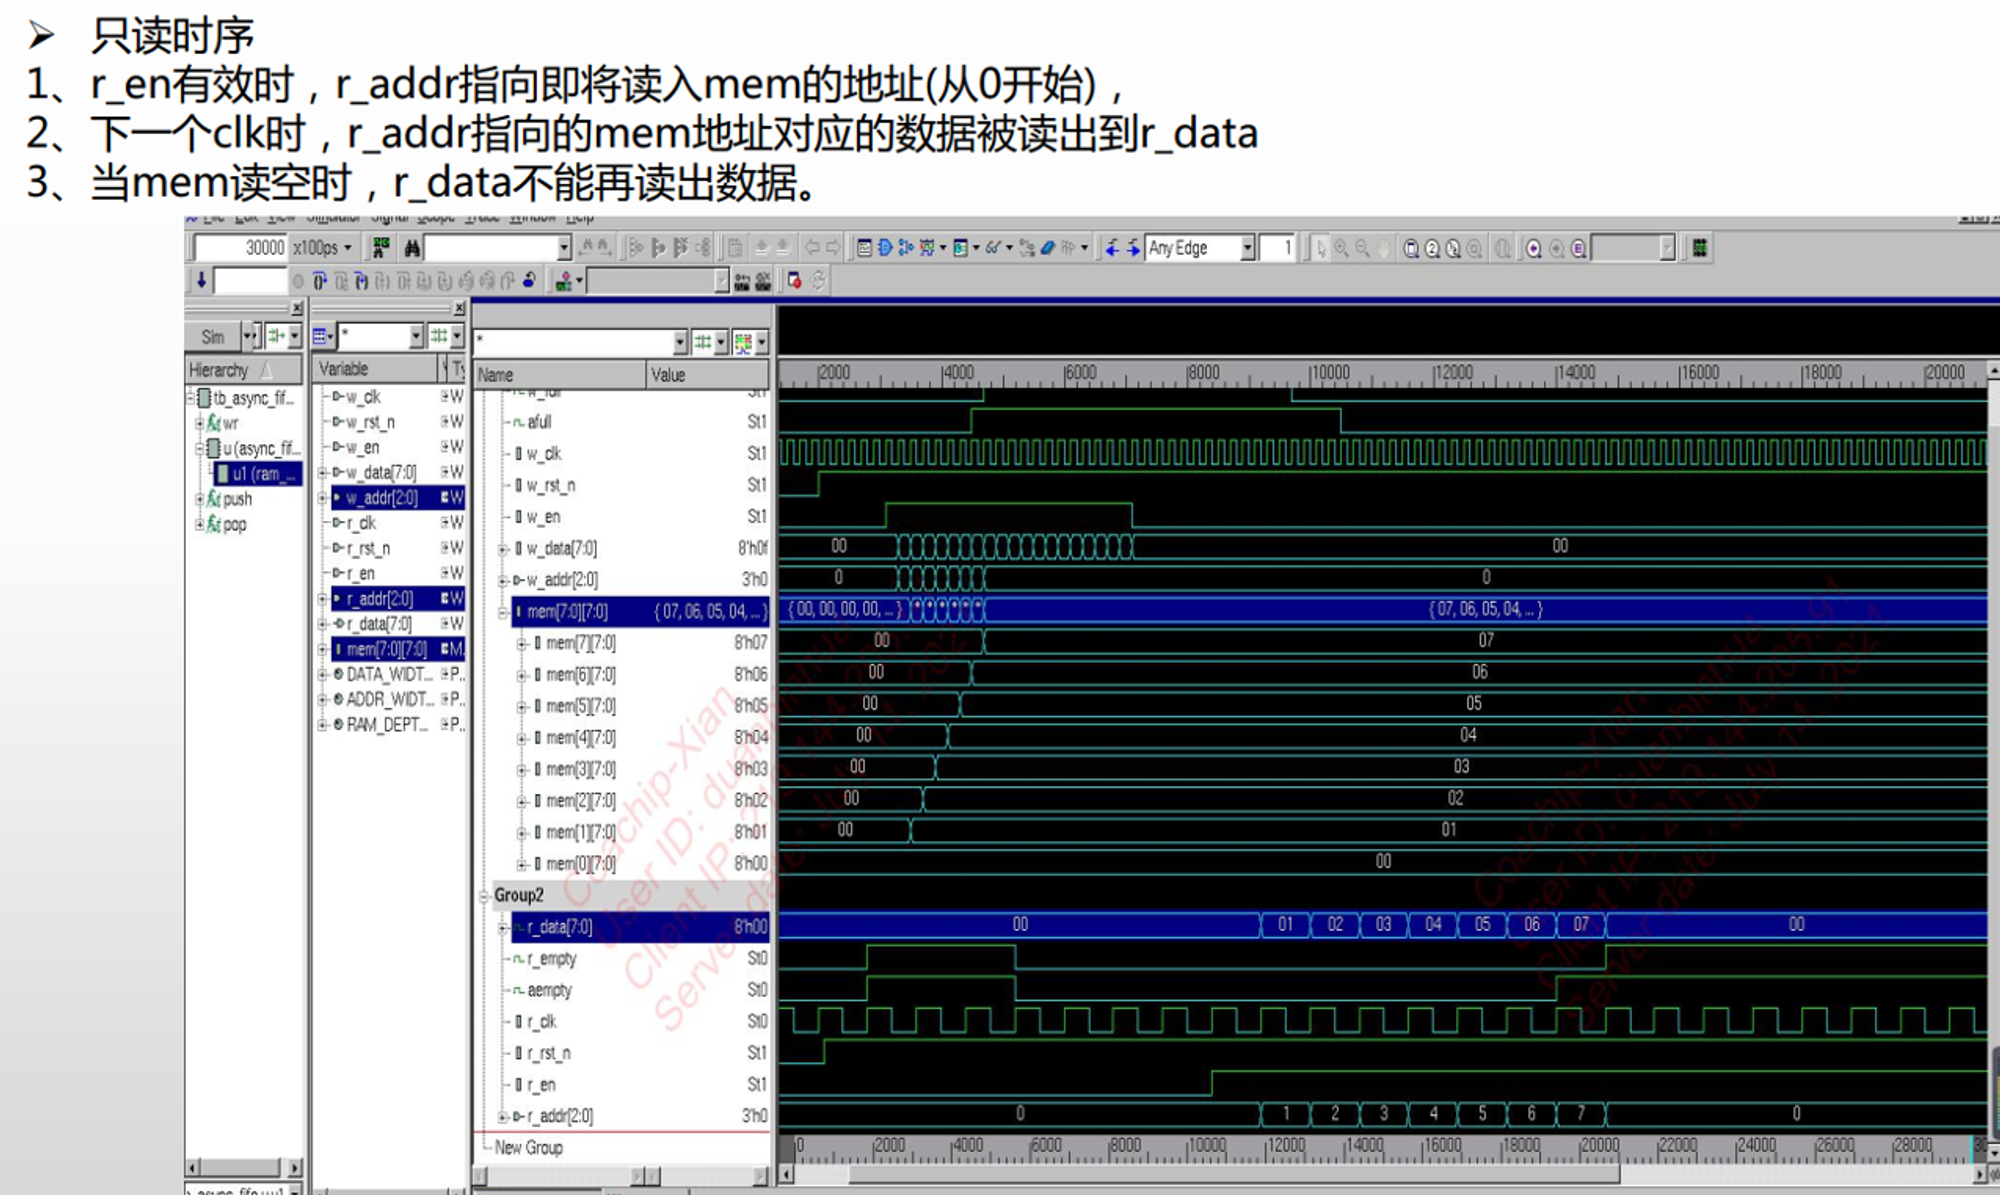Open the search text combo box dropdown
Viewport: 2000px width, 1195px height.
[564, 248]
